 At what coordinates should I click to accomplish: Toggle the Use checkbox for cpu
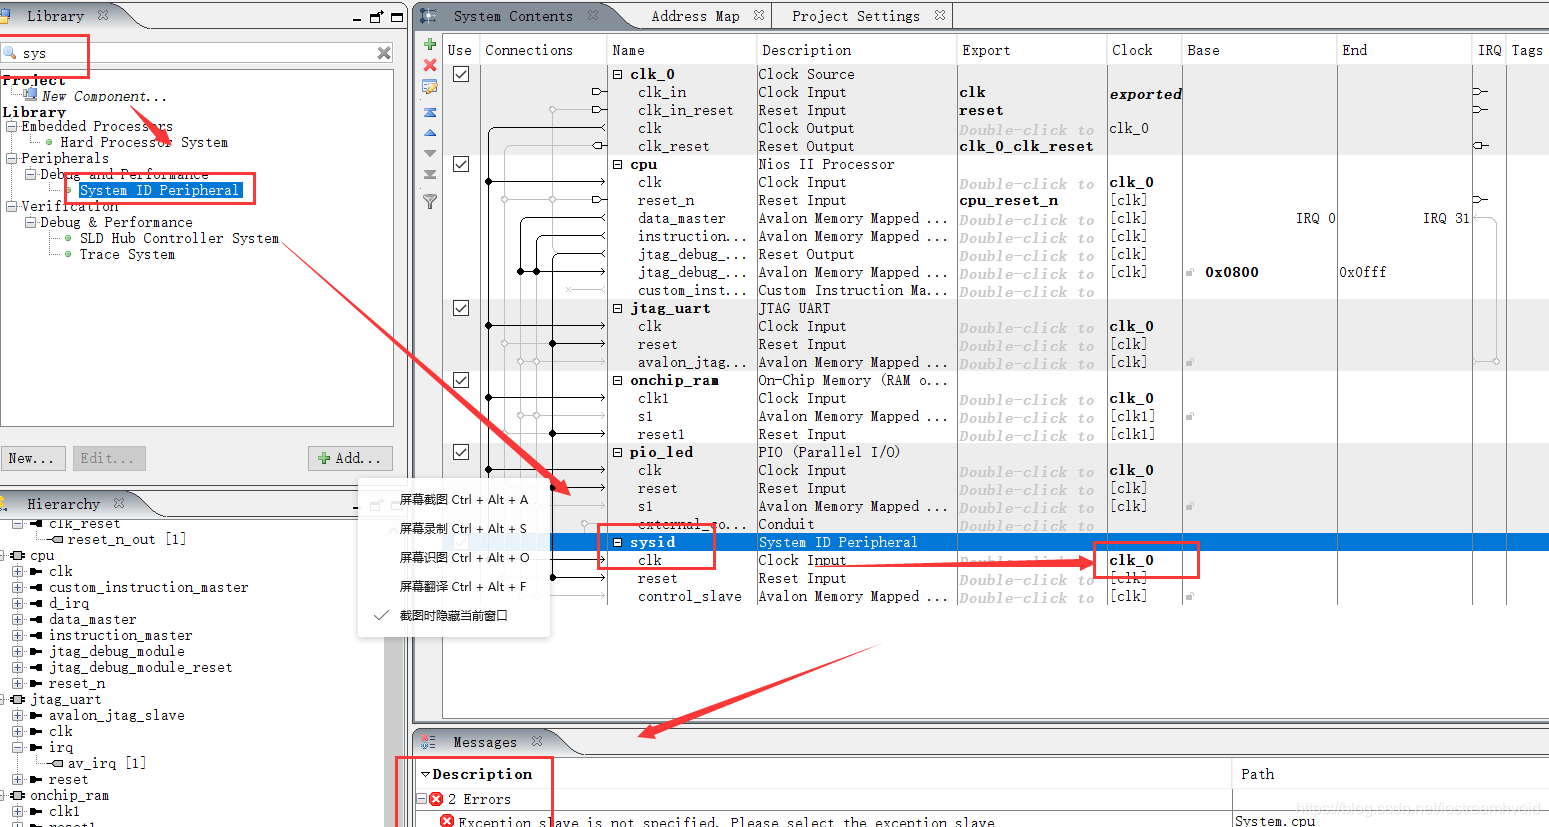pos(461,164)
